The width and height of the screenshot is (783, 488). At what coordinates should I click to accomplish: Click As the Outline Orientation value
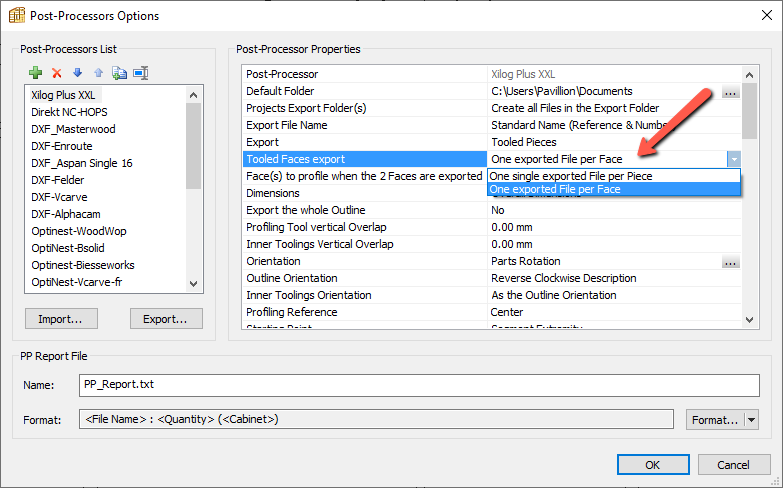[554, 295]
